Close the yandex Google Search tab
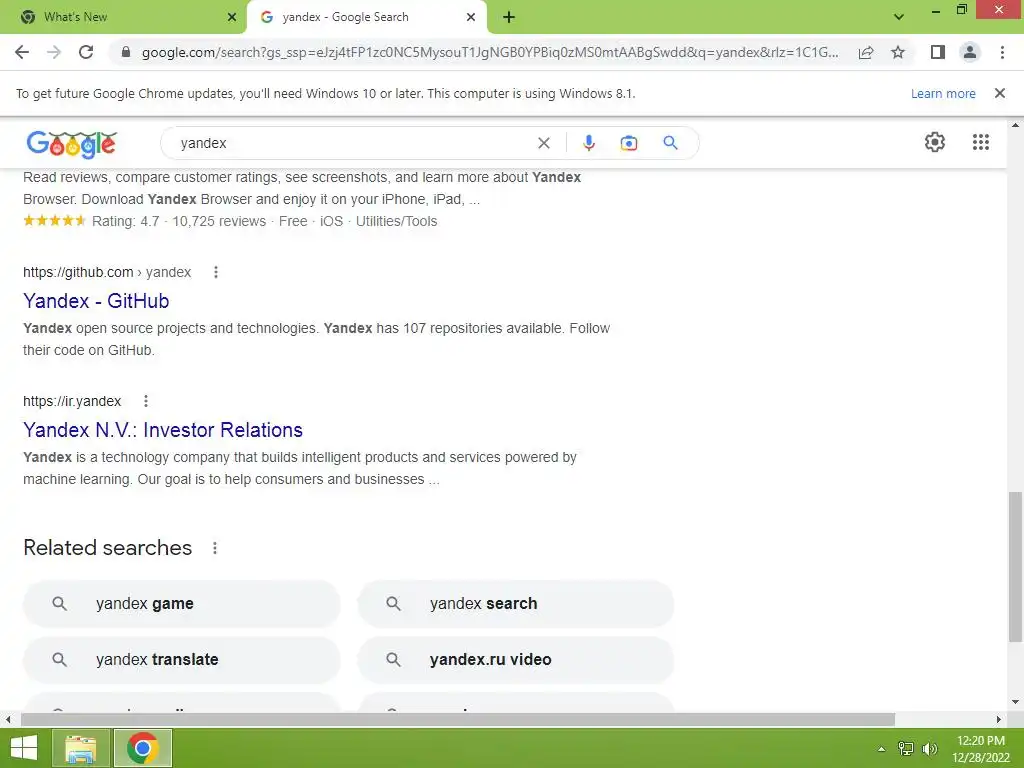 click(x=471, y=17)
